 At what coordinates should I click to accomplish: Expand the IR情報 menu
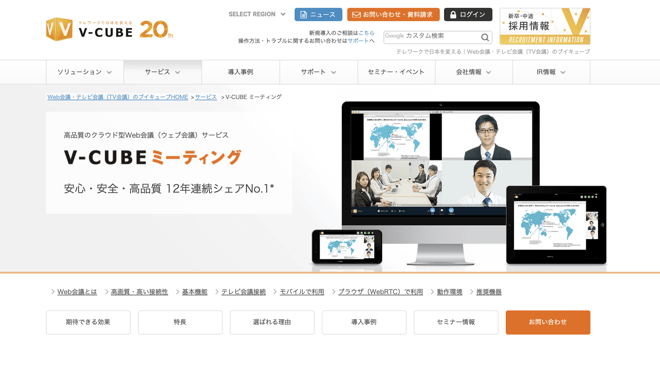[x=551, y=72]
